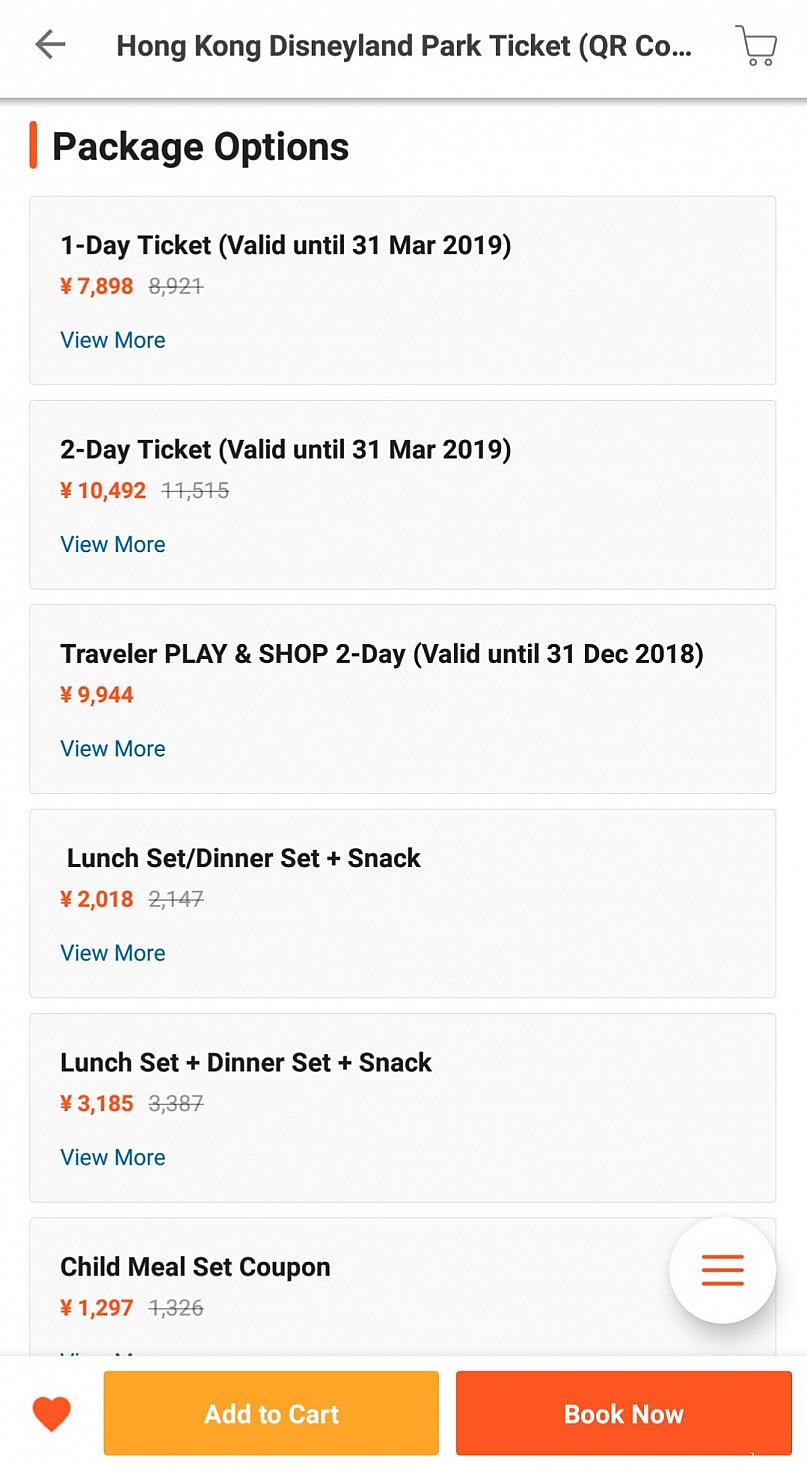Screen dimensions: 807x1470
Task: Expand View More under Lunch Set/Dinner Set + Snack
Action: [113, 953]
